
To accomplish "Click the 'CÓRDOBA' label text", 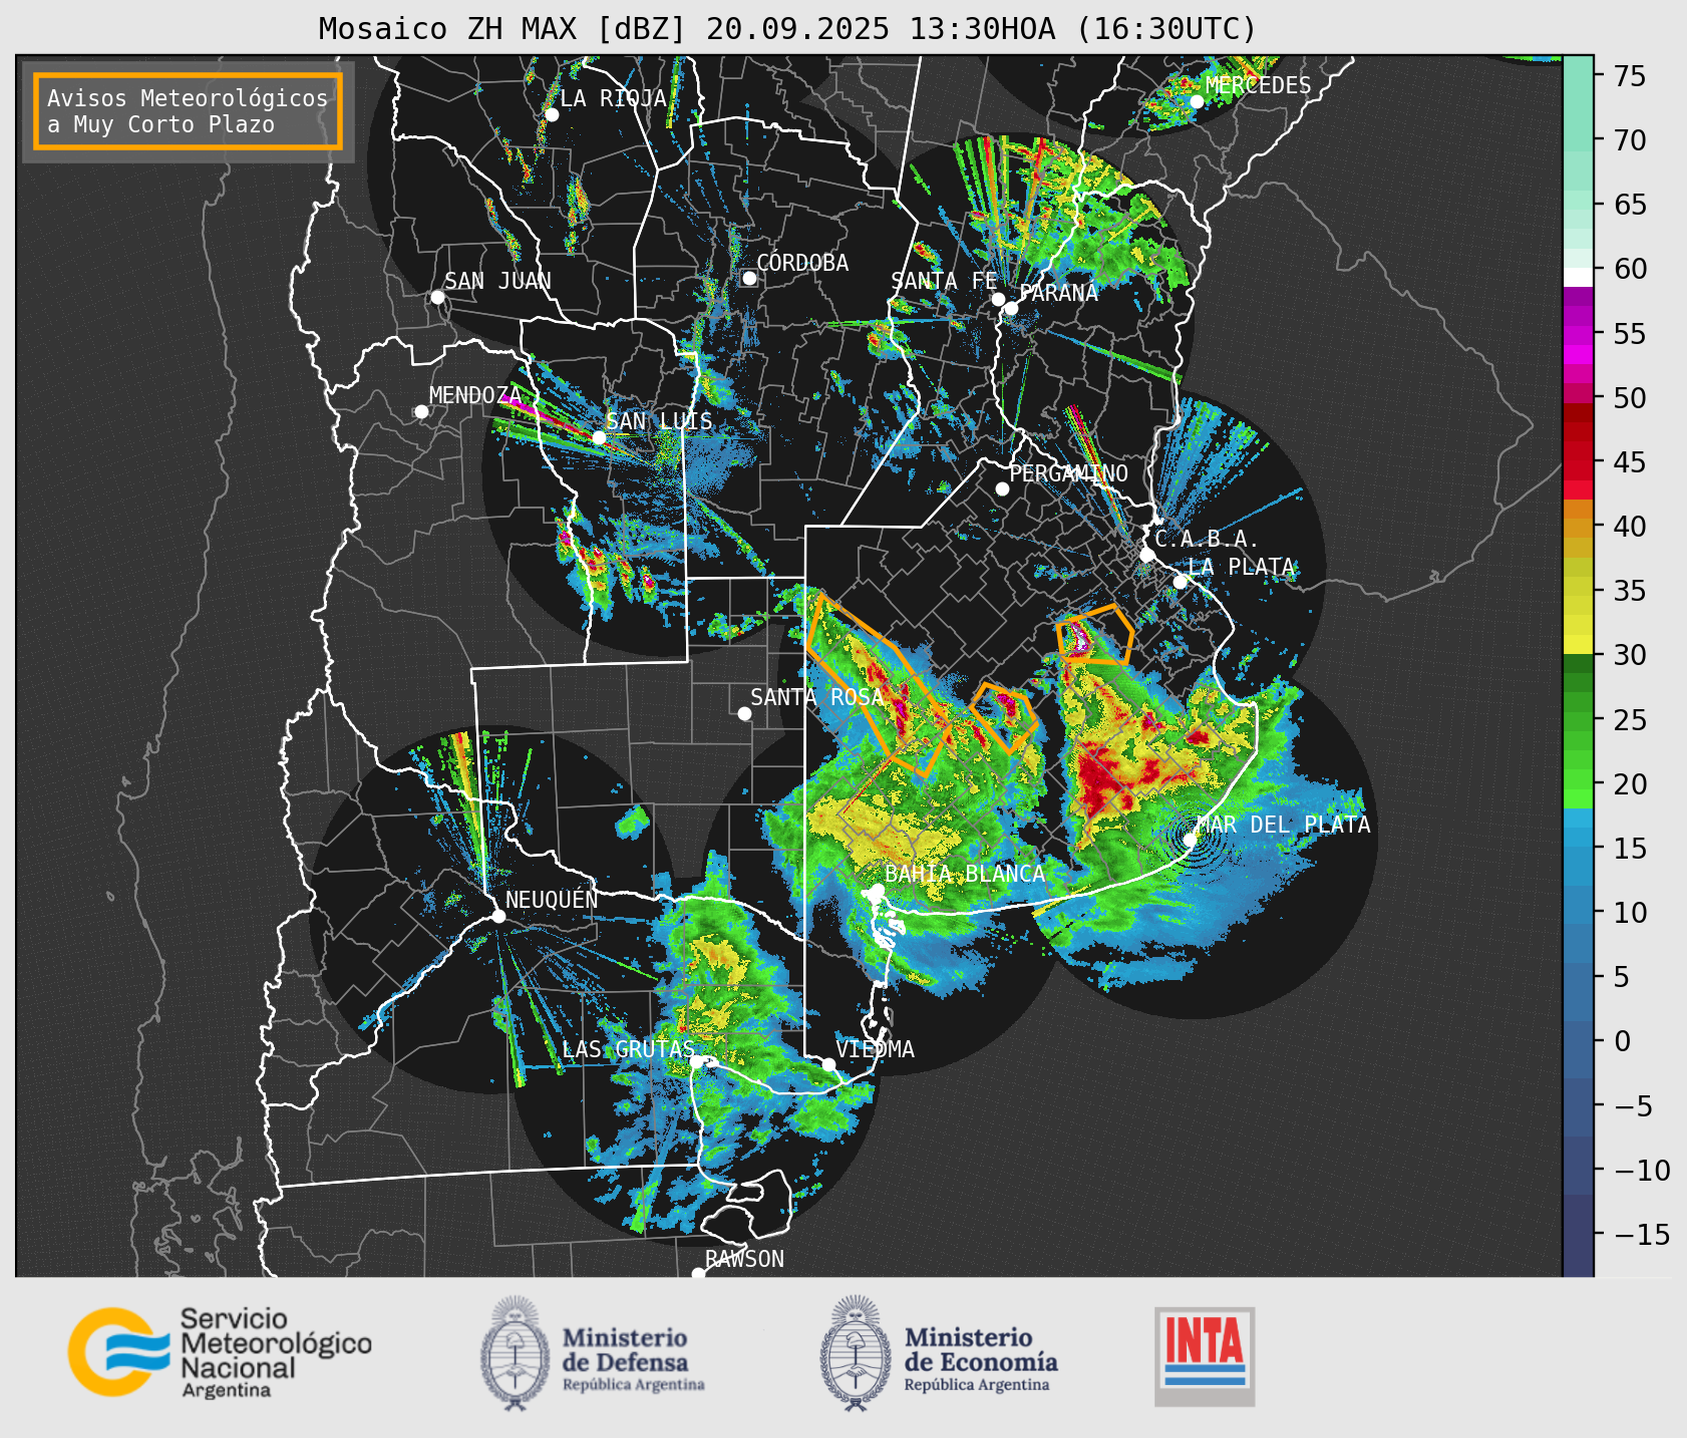I will click(x=802, y=262).
